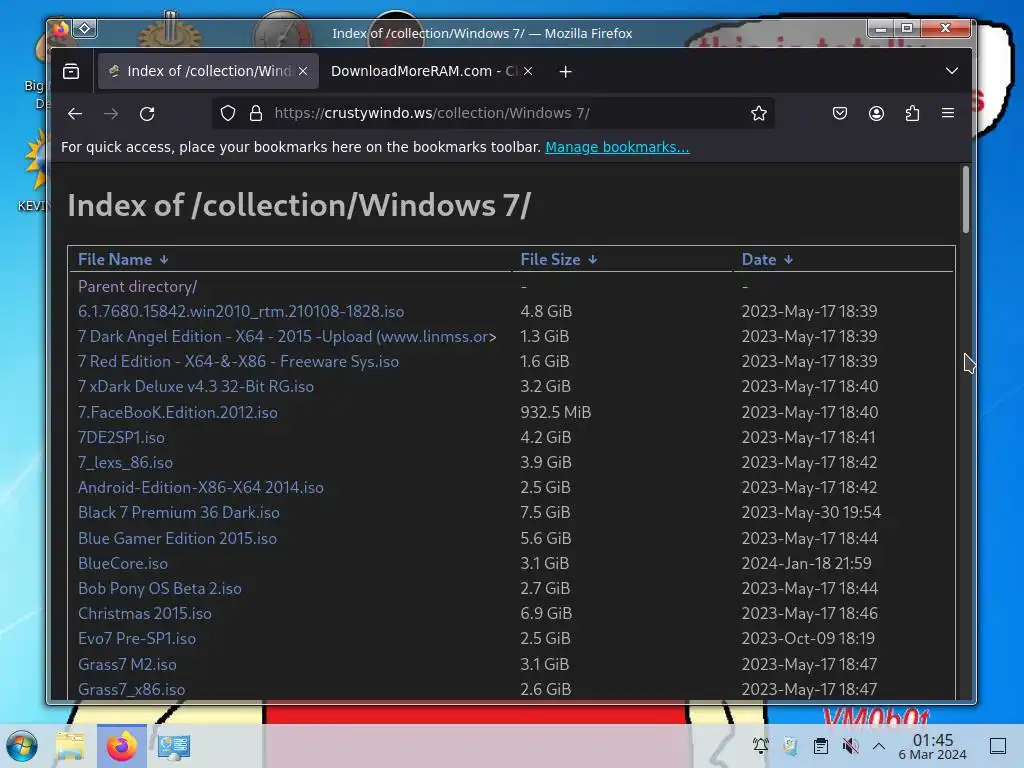Expand hidden system tray icons arrow
The image size is (1024, 768).
click(x=879, y=746)
